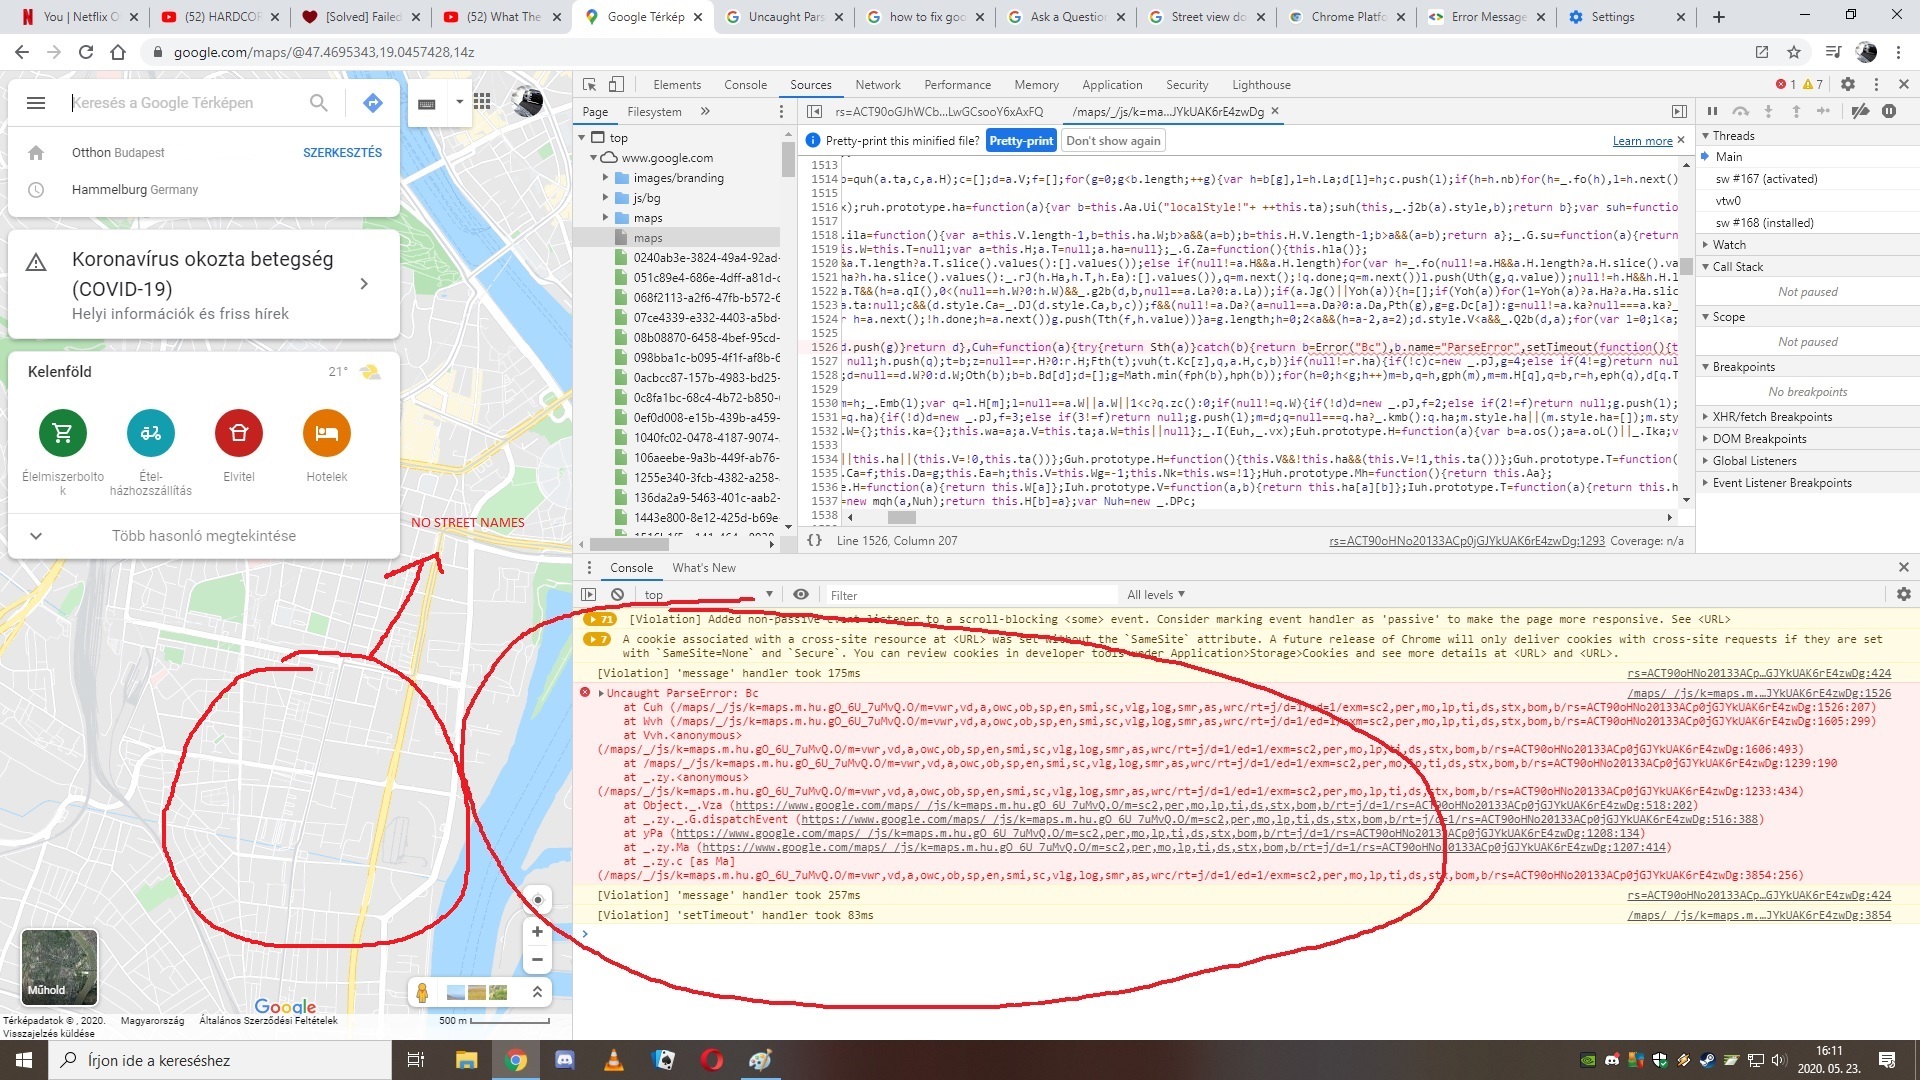Viewport: 1920px width, 1080px height.
Task: Click Don't show again button
Action: point(1113,141)
